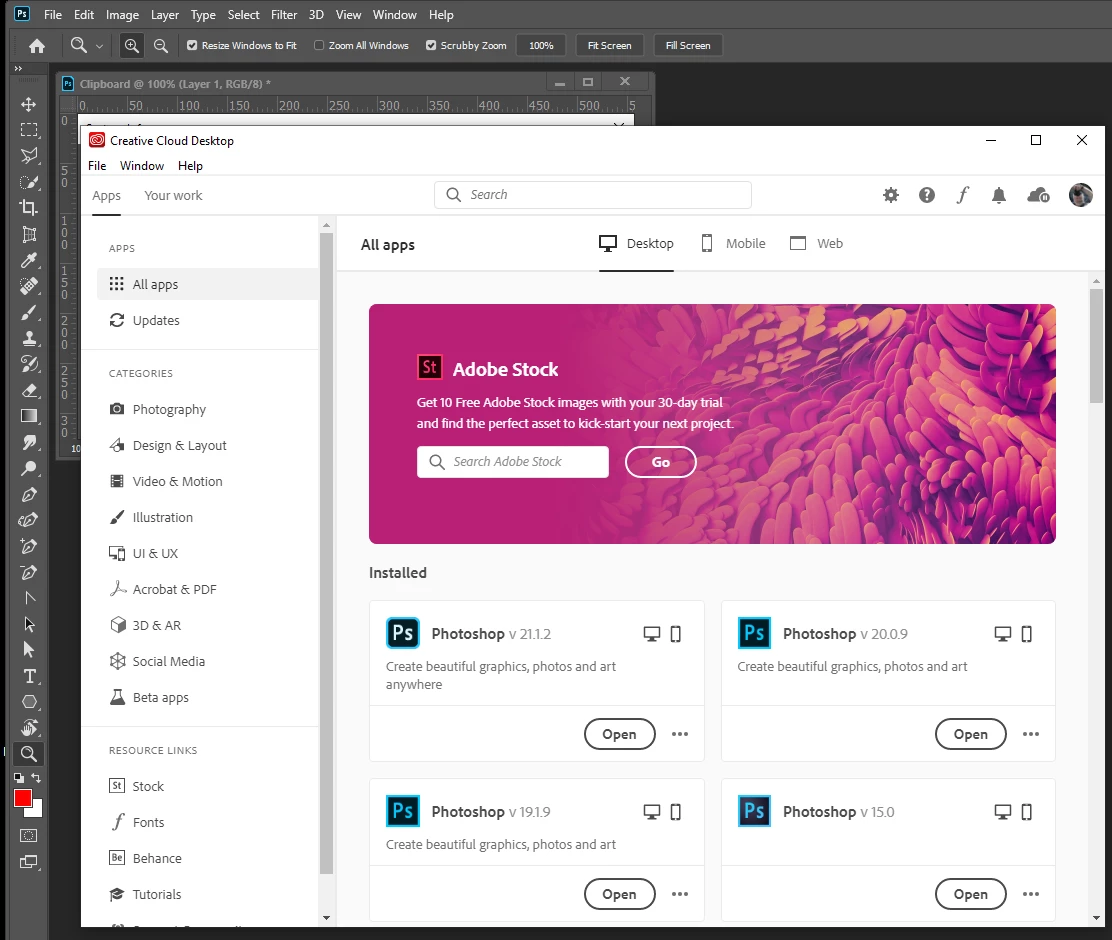Select the Eraser tool
The width and height of the screenshot is (1112, 940).
(28, 390)
